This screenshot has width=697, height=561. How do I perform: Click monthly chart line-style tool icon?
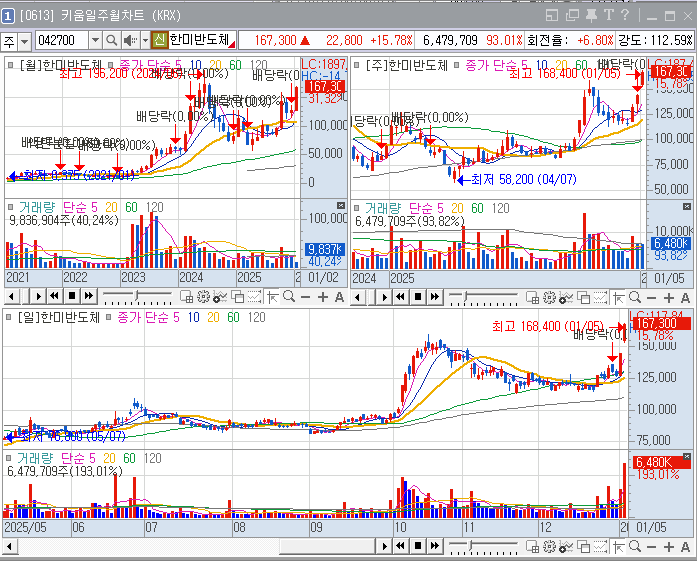point(220,297)
